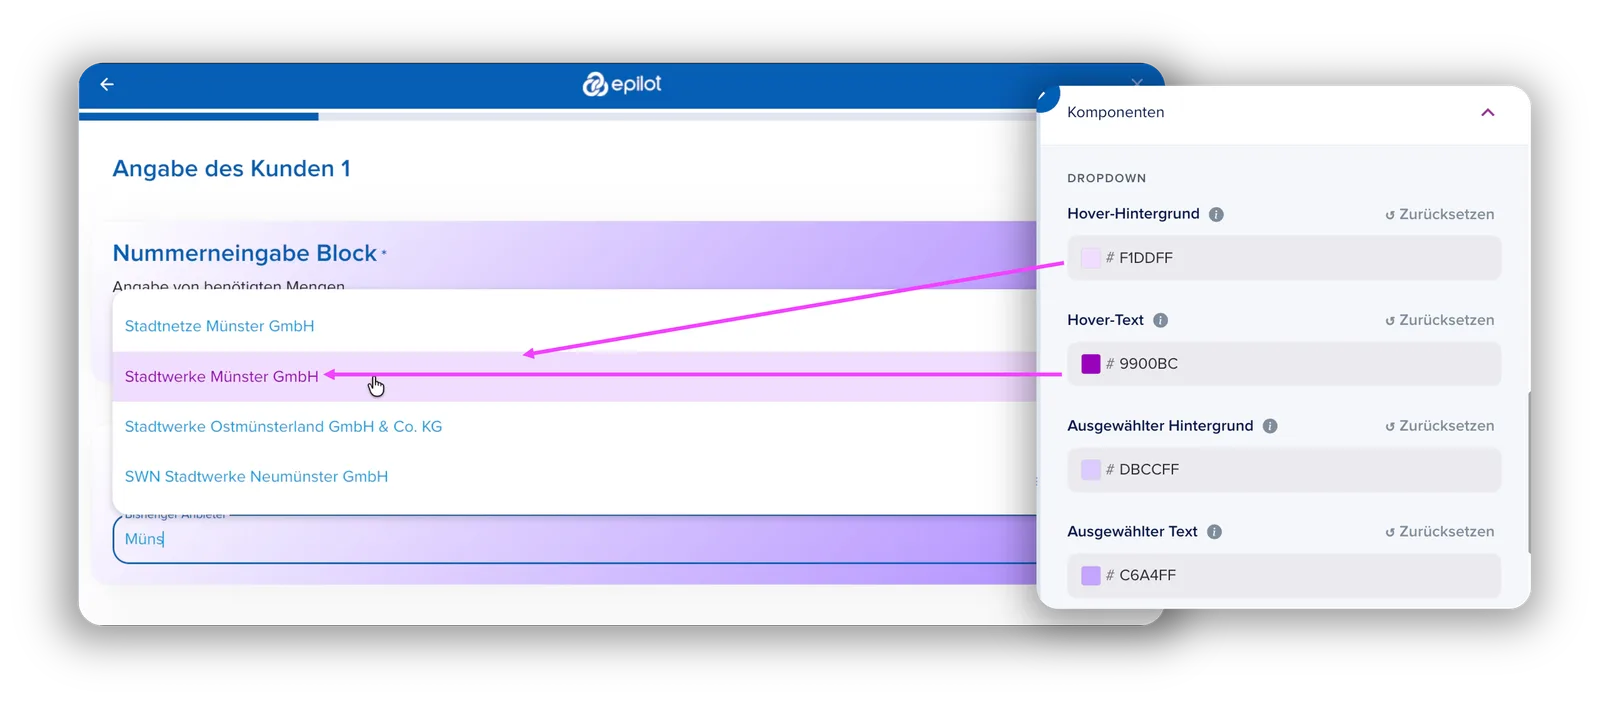Reset Ausgewählter Hintergrund with Zurücksetzen
The image size is (1600, 703).
1439,426
